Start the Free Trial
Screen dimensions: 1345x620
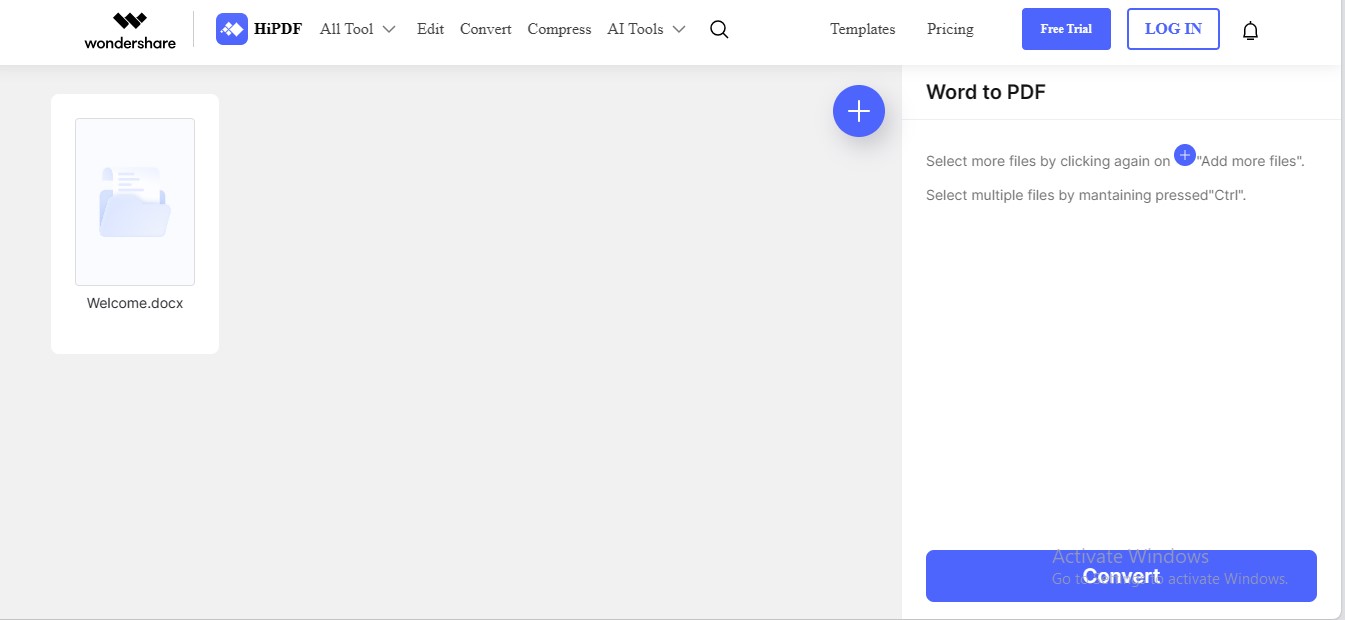click(x=1066, y=29)
